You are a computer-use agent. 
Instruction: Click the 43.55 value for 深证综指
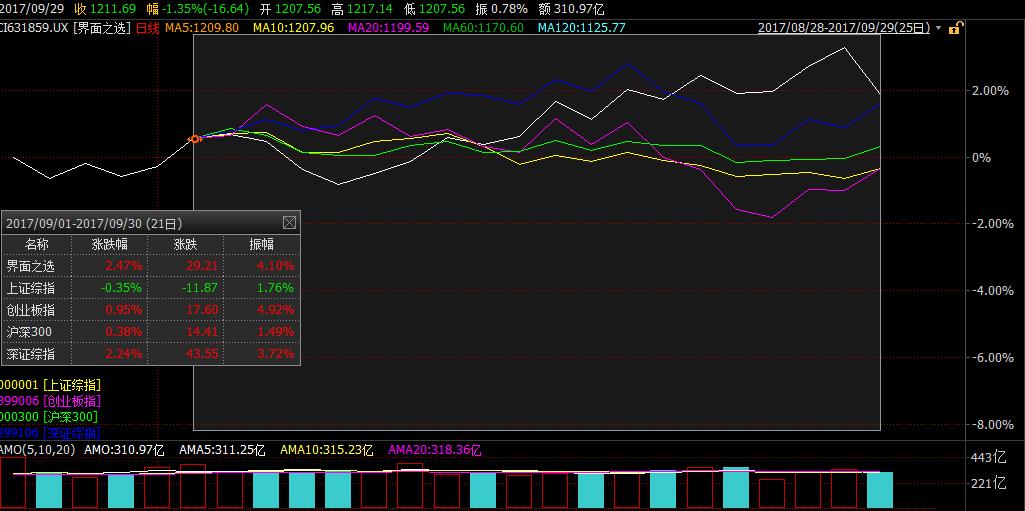(202, 354)
